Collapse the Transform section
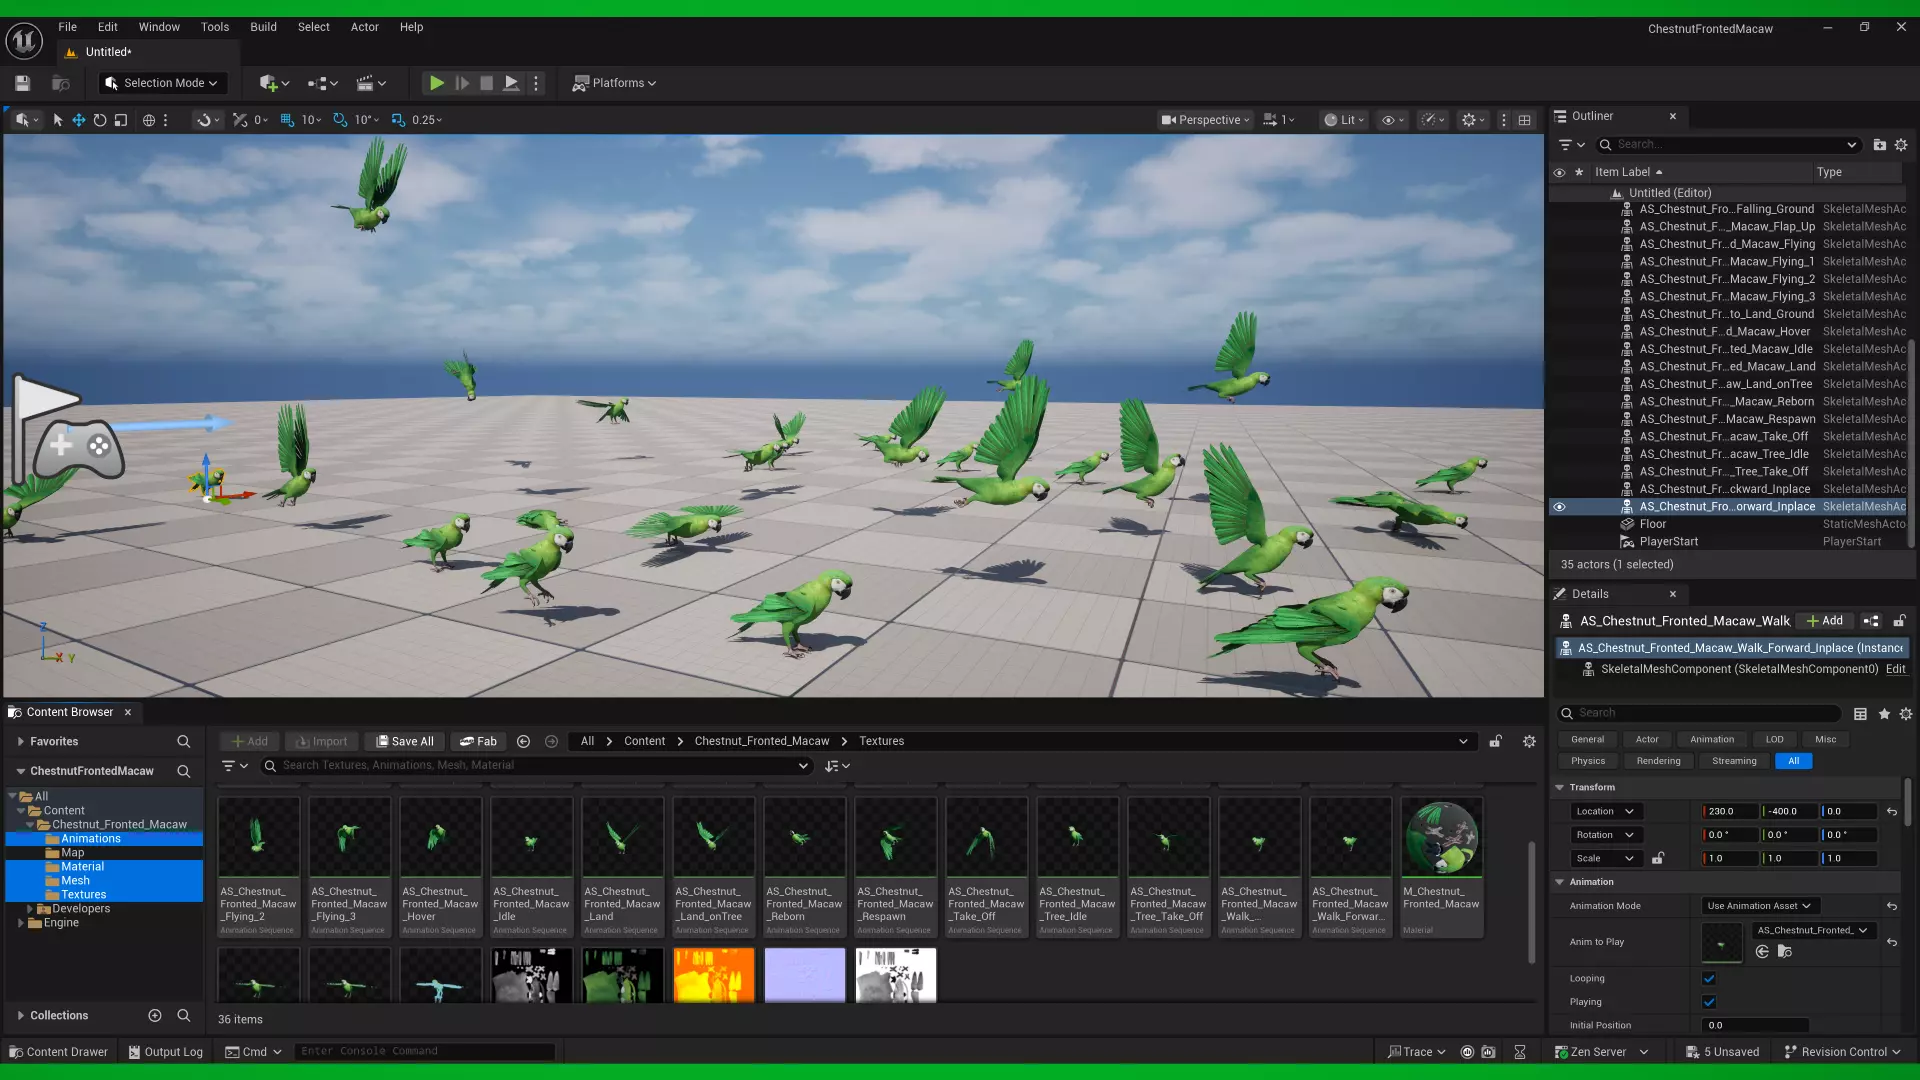The height and width of the screenshot is (1080, 1920). 1559,787
